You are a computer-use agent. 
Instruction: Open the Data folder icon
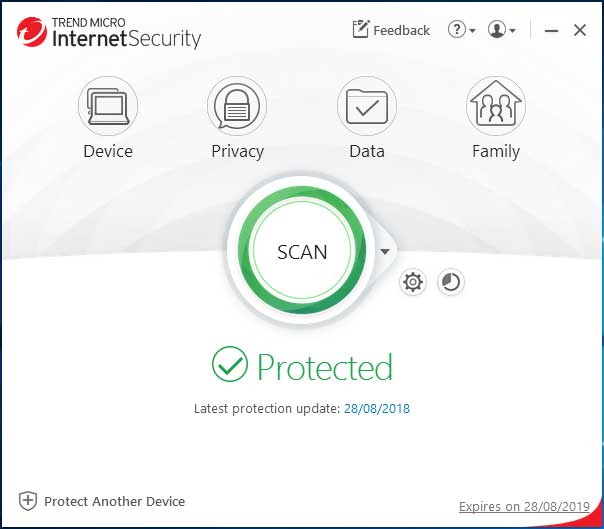point(367,106)
